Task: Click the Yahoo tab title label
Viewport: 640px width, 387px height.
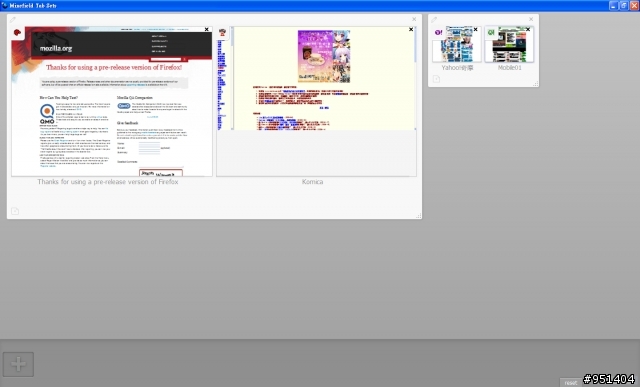Action: [x=457, y=68]
